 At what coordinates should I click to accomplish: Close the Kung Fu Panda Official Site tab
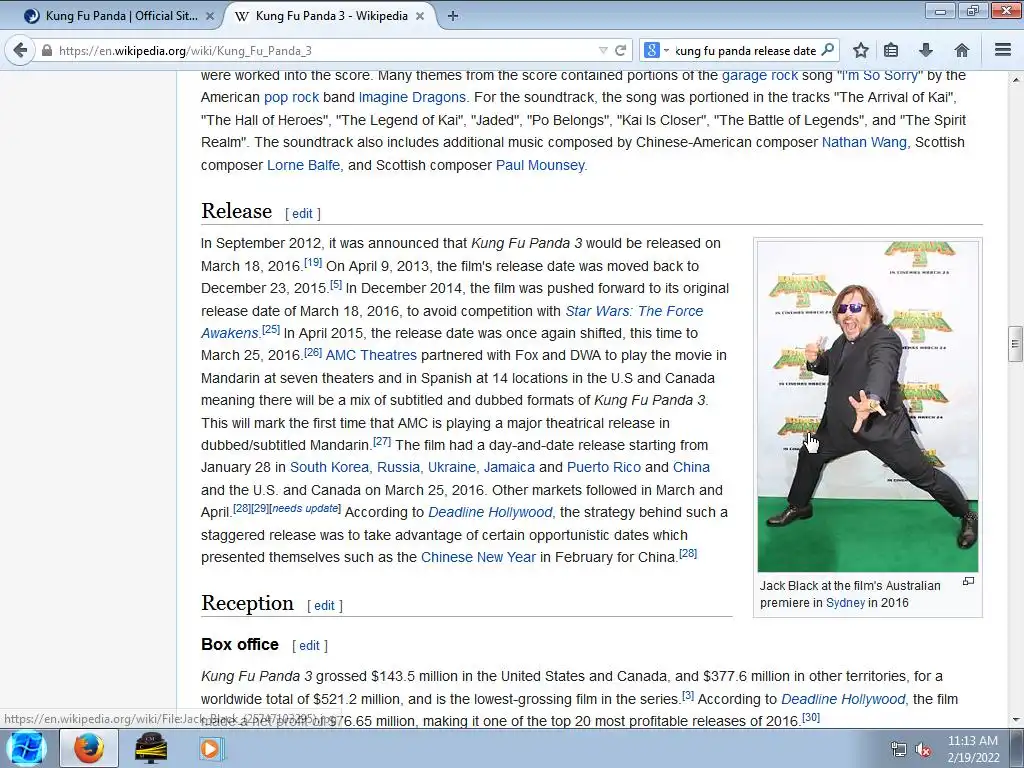point(210,16)
